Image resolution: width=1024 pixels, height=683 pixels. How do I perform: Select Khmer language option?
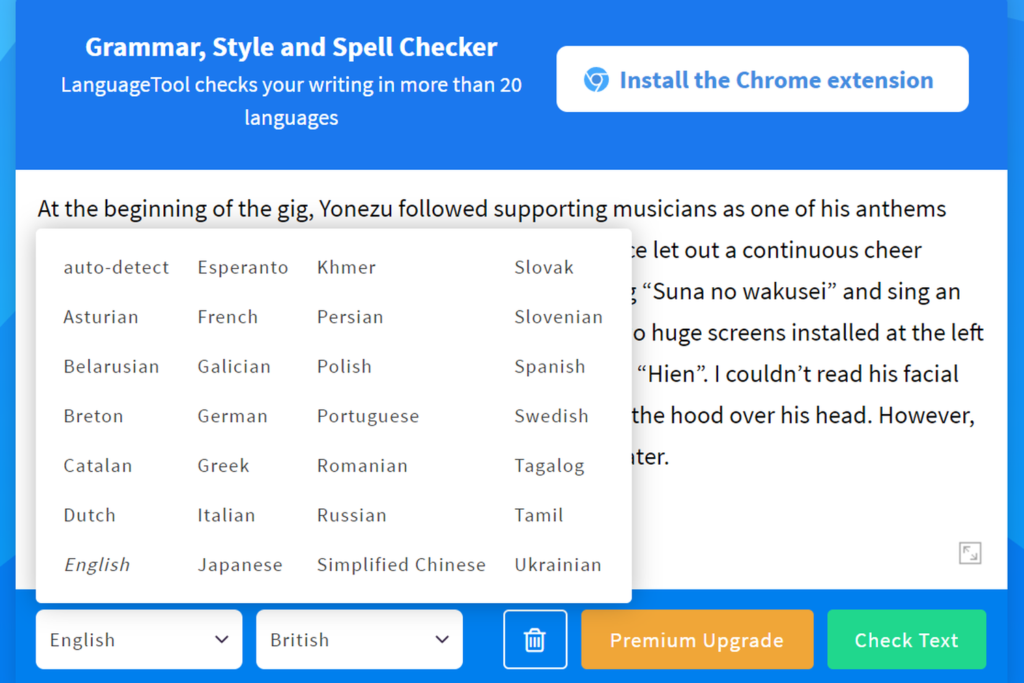coord(346,267)
